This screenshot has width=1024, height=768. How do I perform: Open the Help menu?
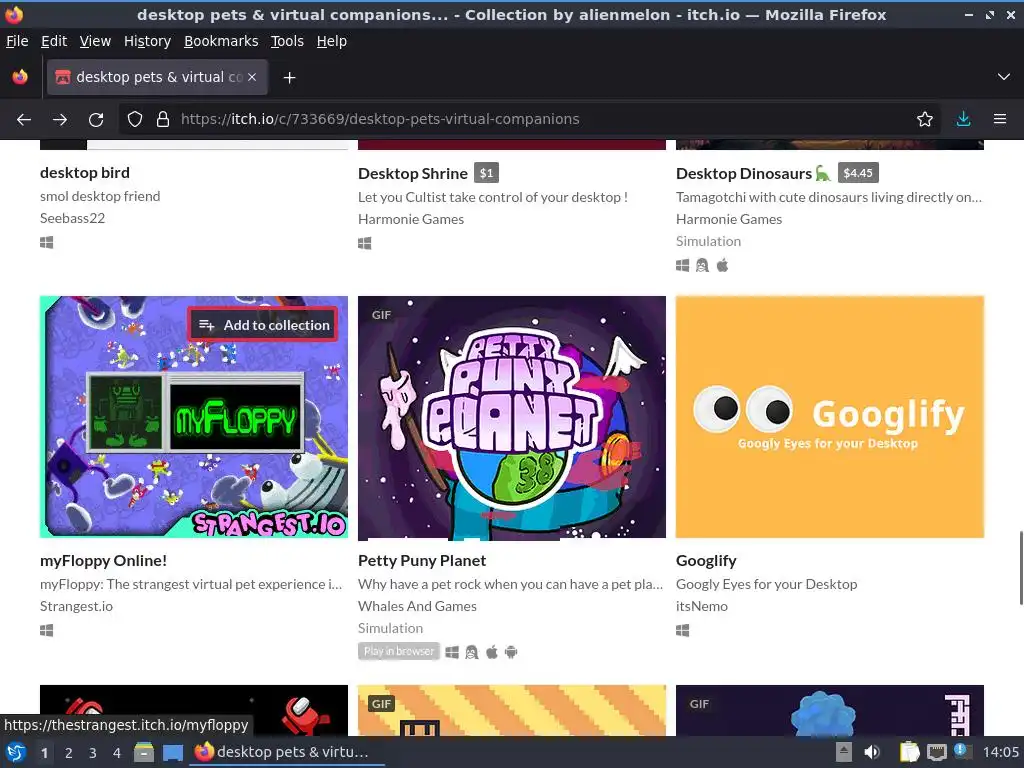(332, 41)
